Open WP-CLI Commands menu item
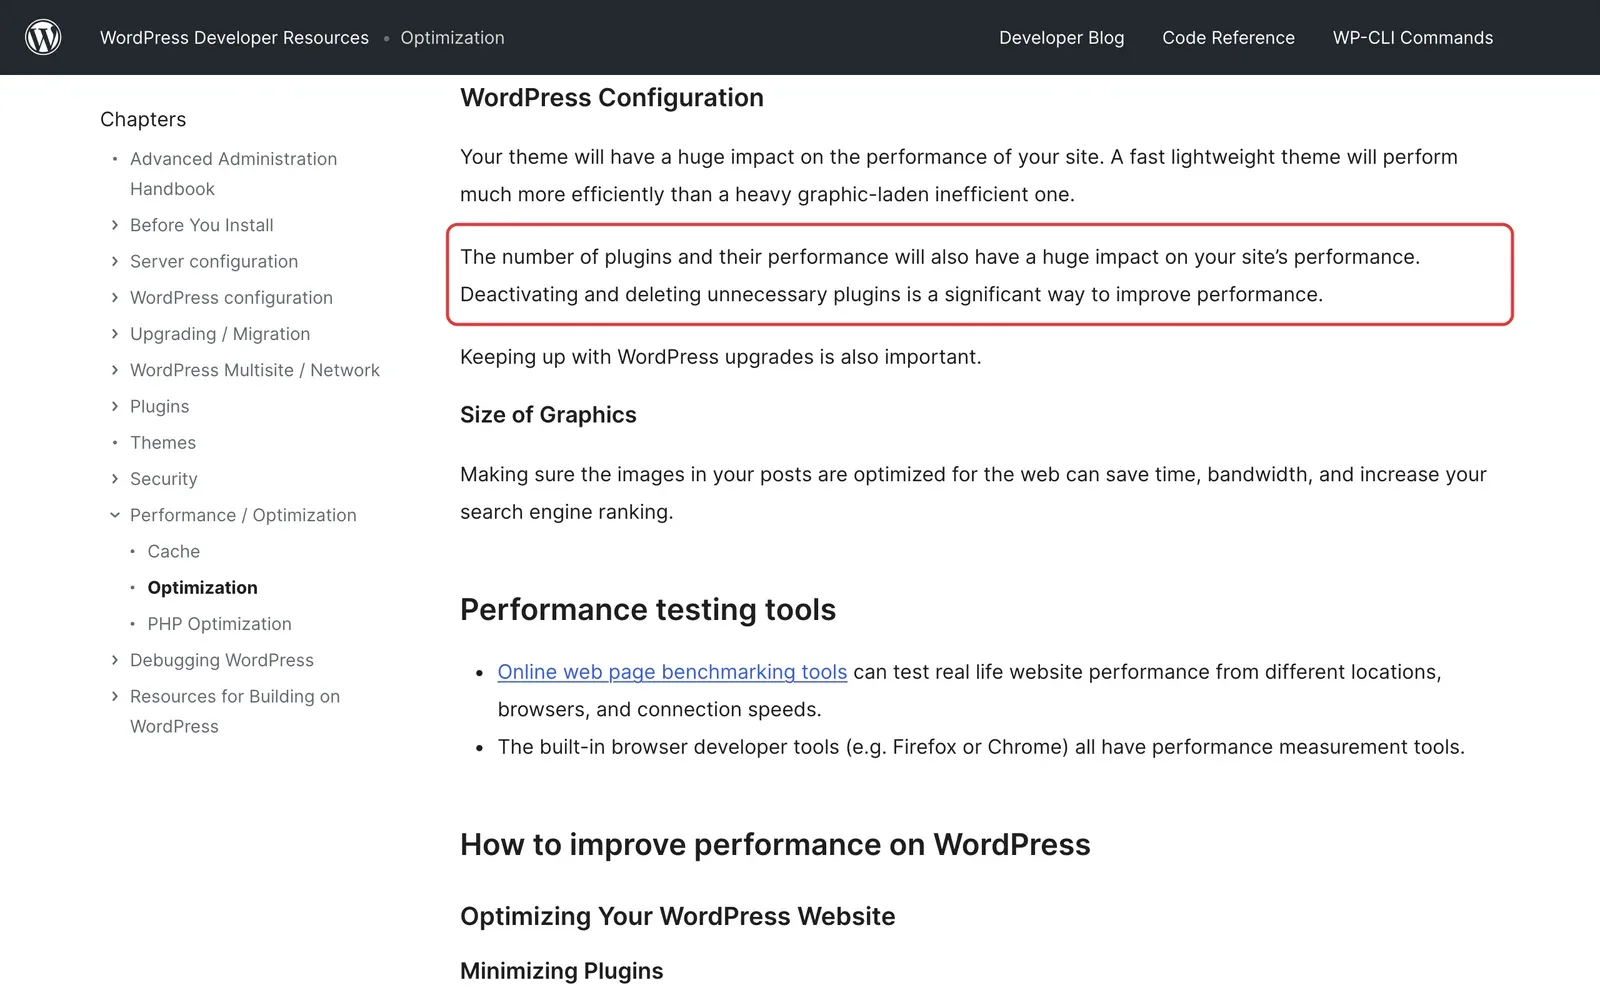The image size is (1600, 1000). pyautogui.click(x=1413, y=38)
